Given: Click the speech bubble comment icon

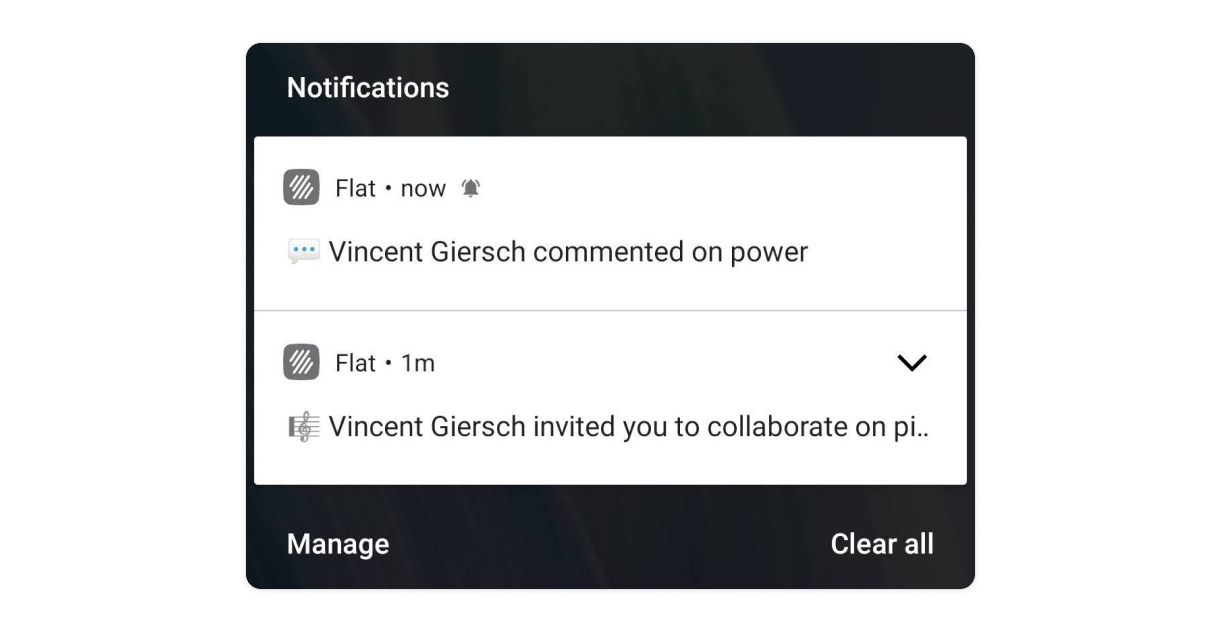Looking at the screenshot, I should click(x=303, y=252).
